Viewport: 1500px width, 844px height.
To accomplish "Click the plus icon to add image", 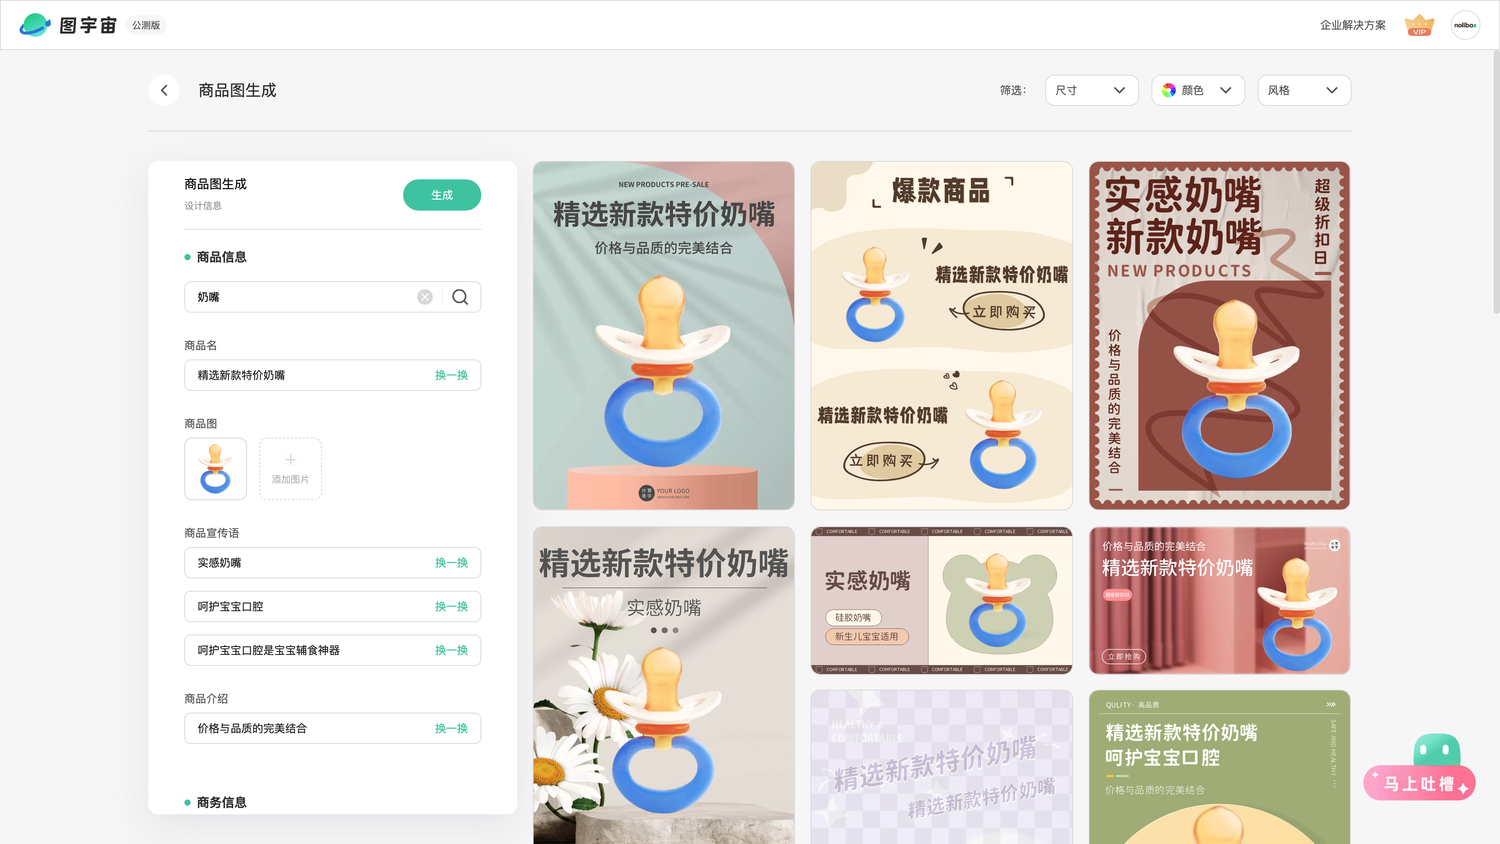I will [x=290, y=460].
